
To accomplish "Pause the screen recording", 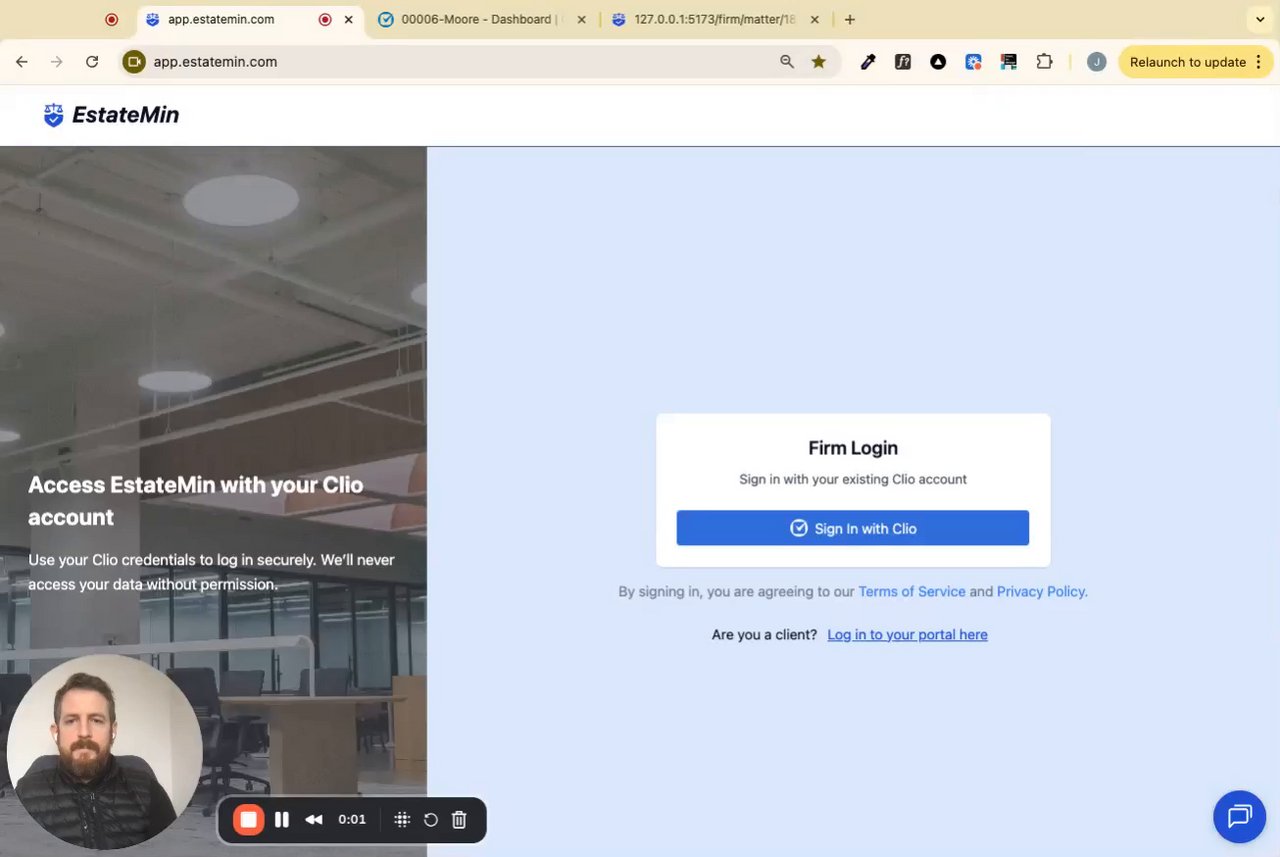I will (282, 820).
